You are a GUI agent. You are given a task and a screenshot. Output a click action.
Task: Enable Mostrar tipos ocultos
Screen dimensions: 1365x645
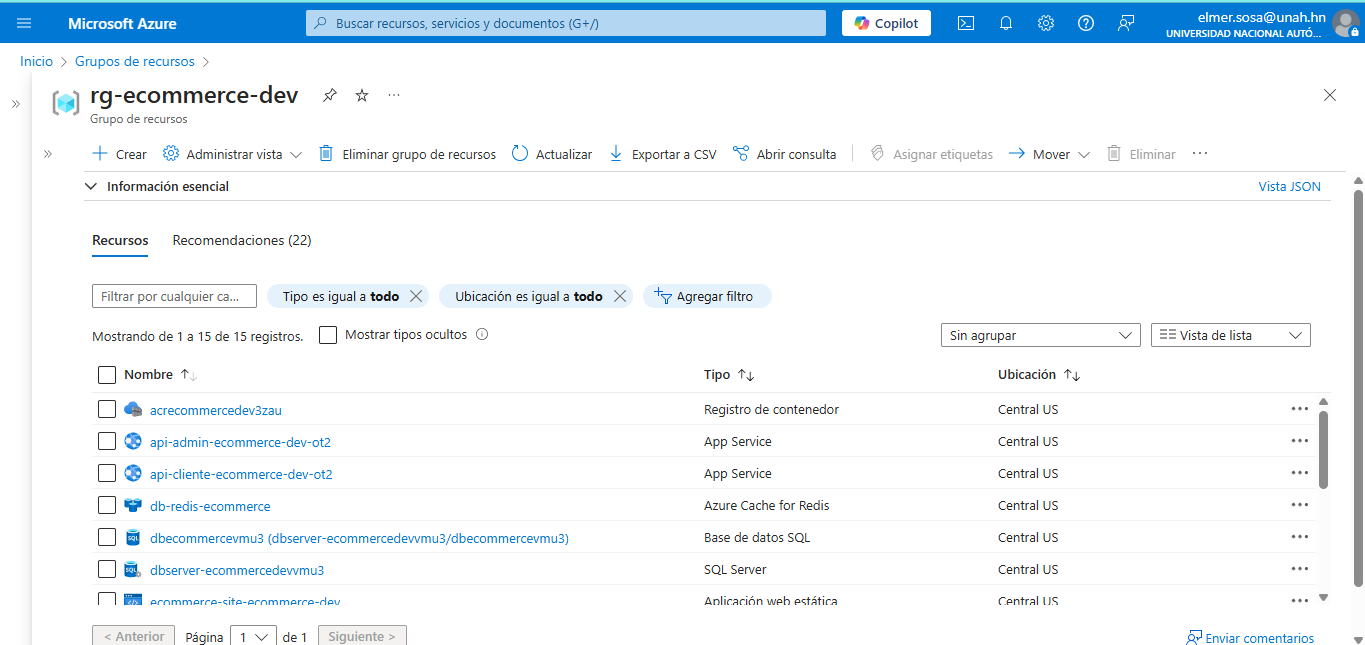pyautogui.click(x=328, y=334)
